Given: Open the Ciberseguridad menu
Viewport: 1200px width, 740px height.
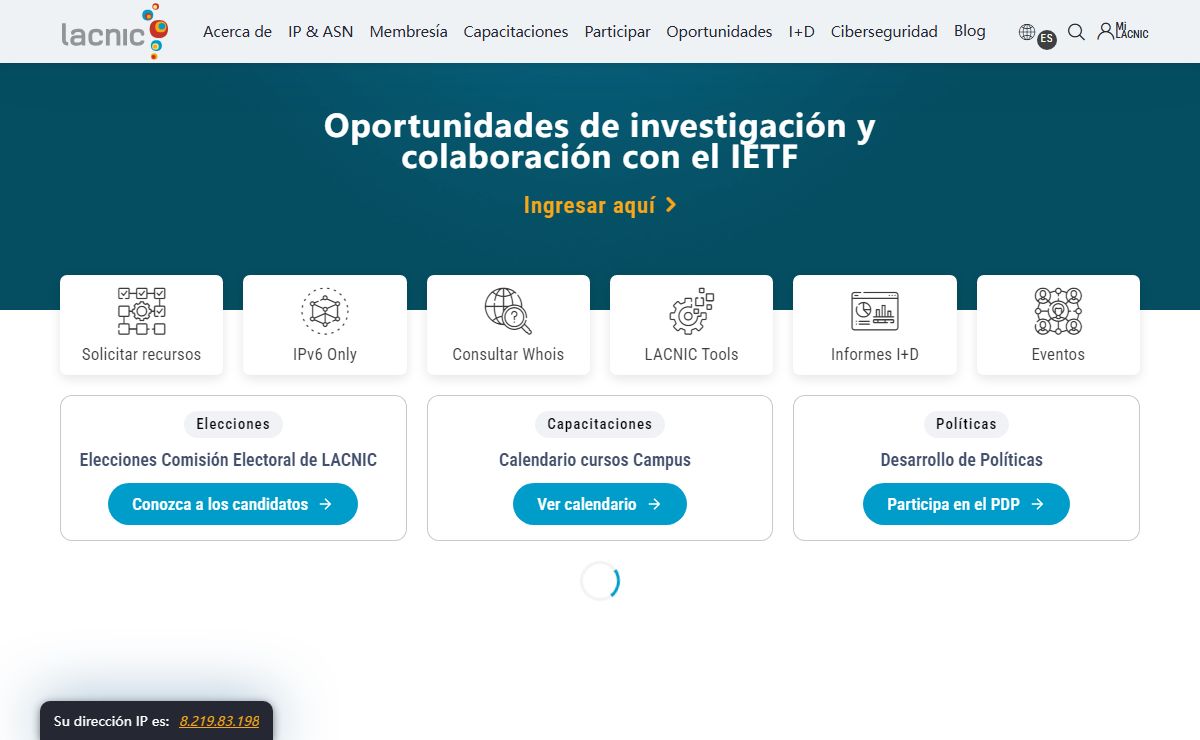Looking at the screenshot, I should [x=884, y=32].
